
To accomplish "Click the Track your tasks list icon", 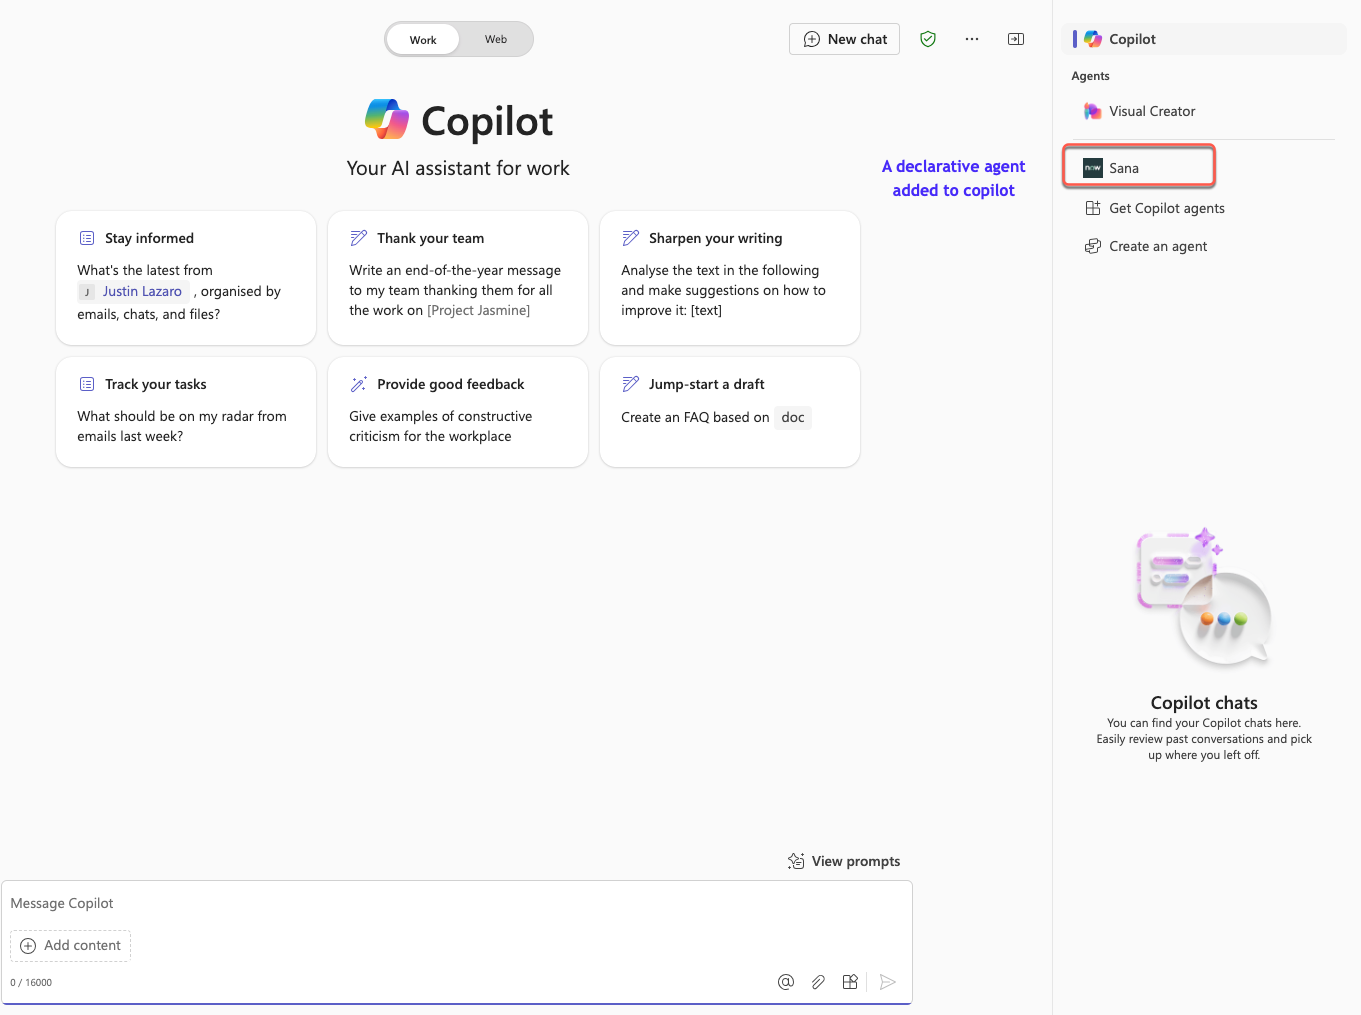I will click(x=87, y=384).
